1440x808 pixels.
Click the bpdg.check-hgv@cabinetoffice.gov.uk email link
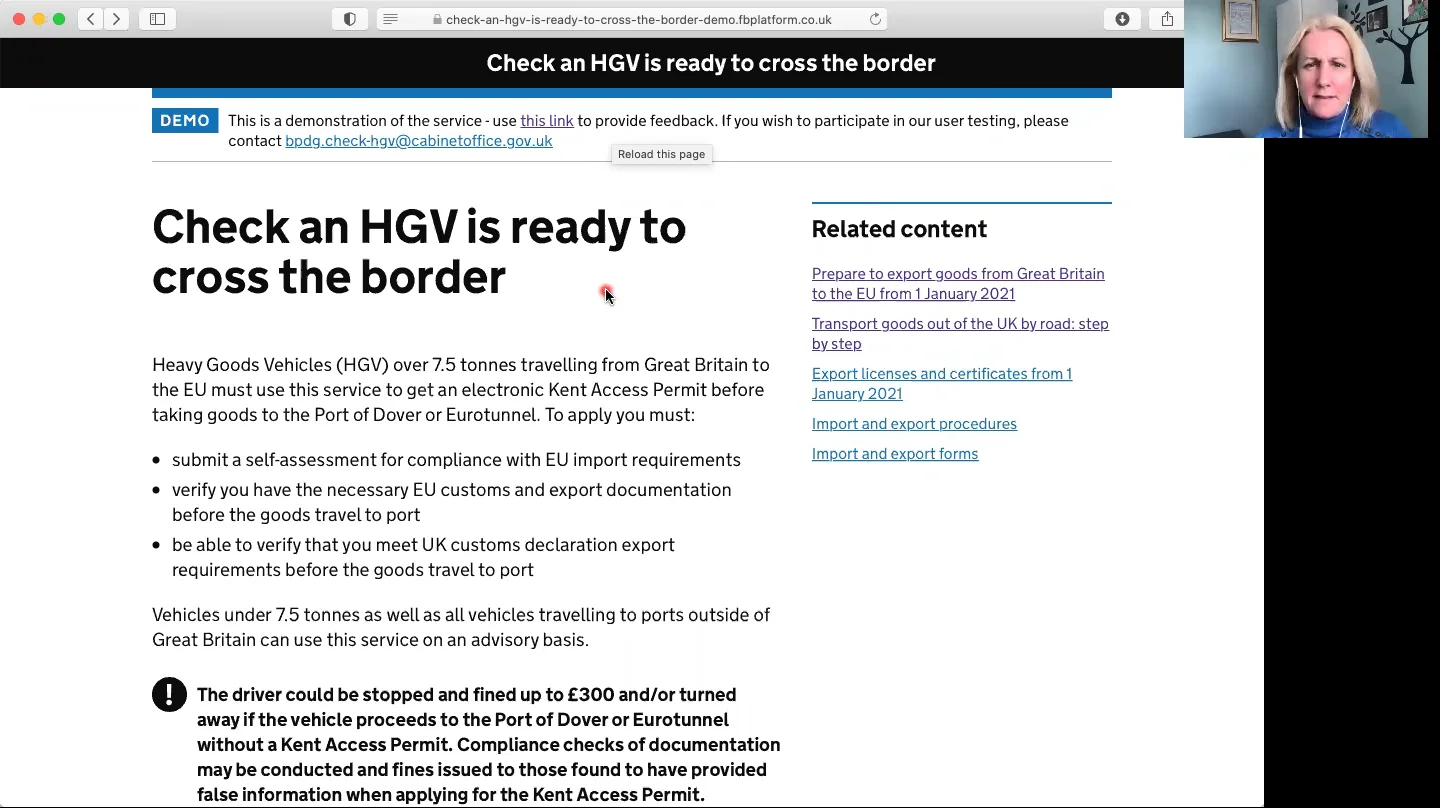tap(419, 141)
